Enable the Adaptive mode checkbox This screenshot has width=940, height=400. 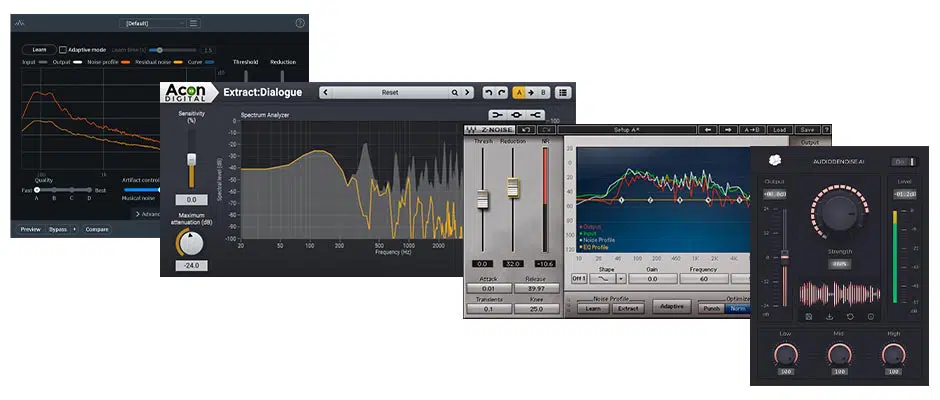tap(62, 50)
